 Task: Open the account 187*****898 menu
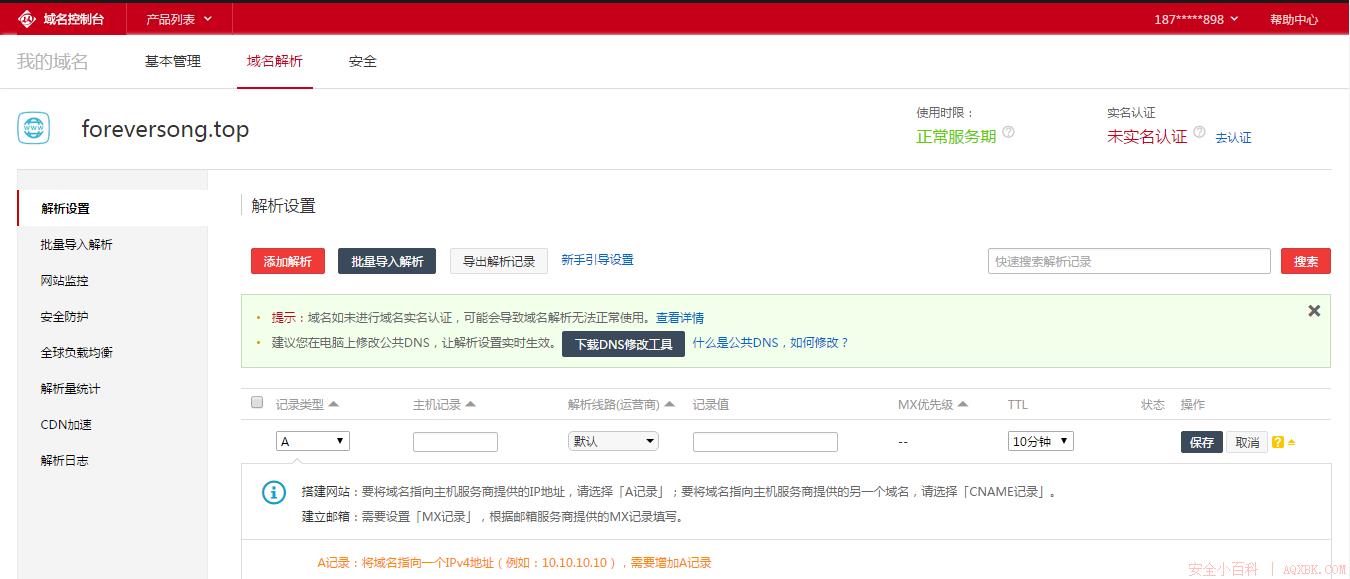(1196, 19)
